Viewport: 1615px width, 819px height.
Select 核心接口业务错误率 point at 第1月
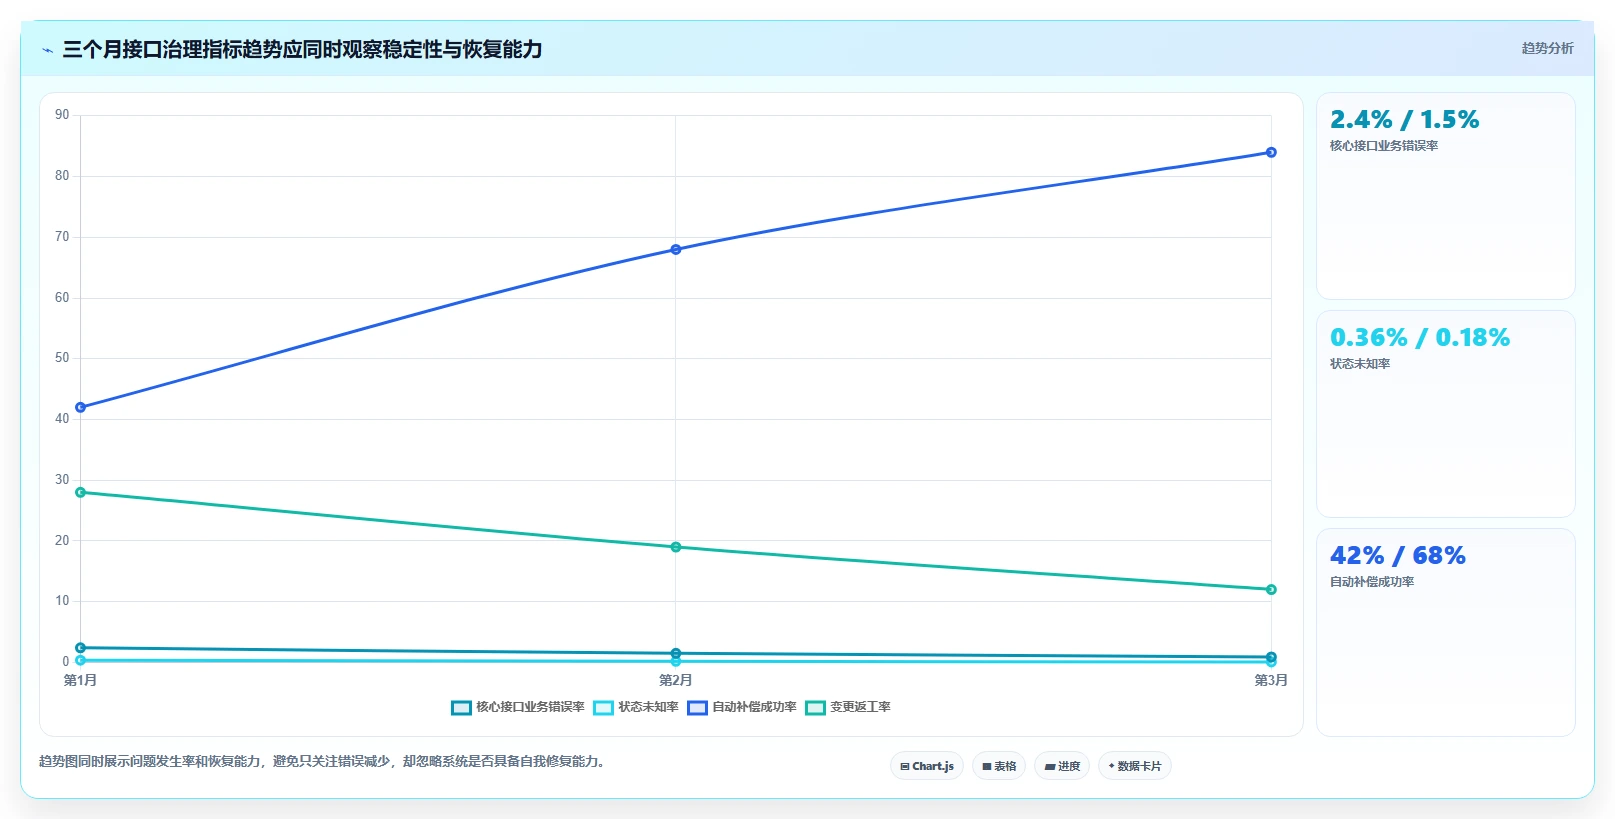(x=81, y=648)
